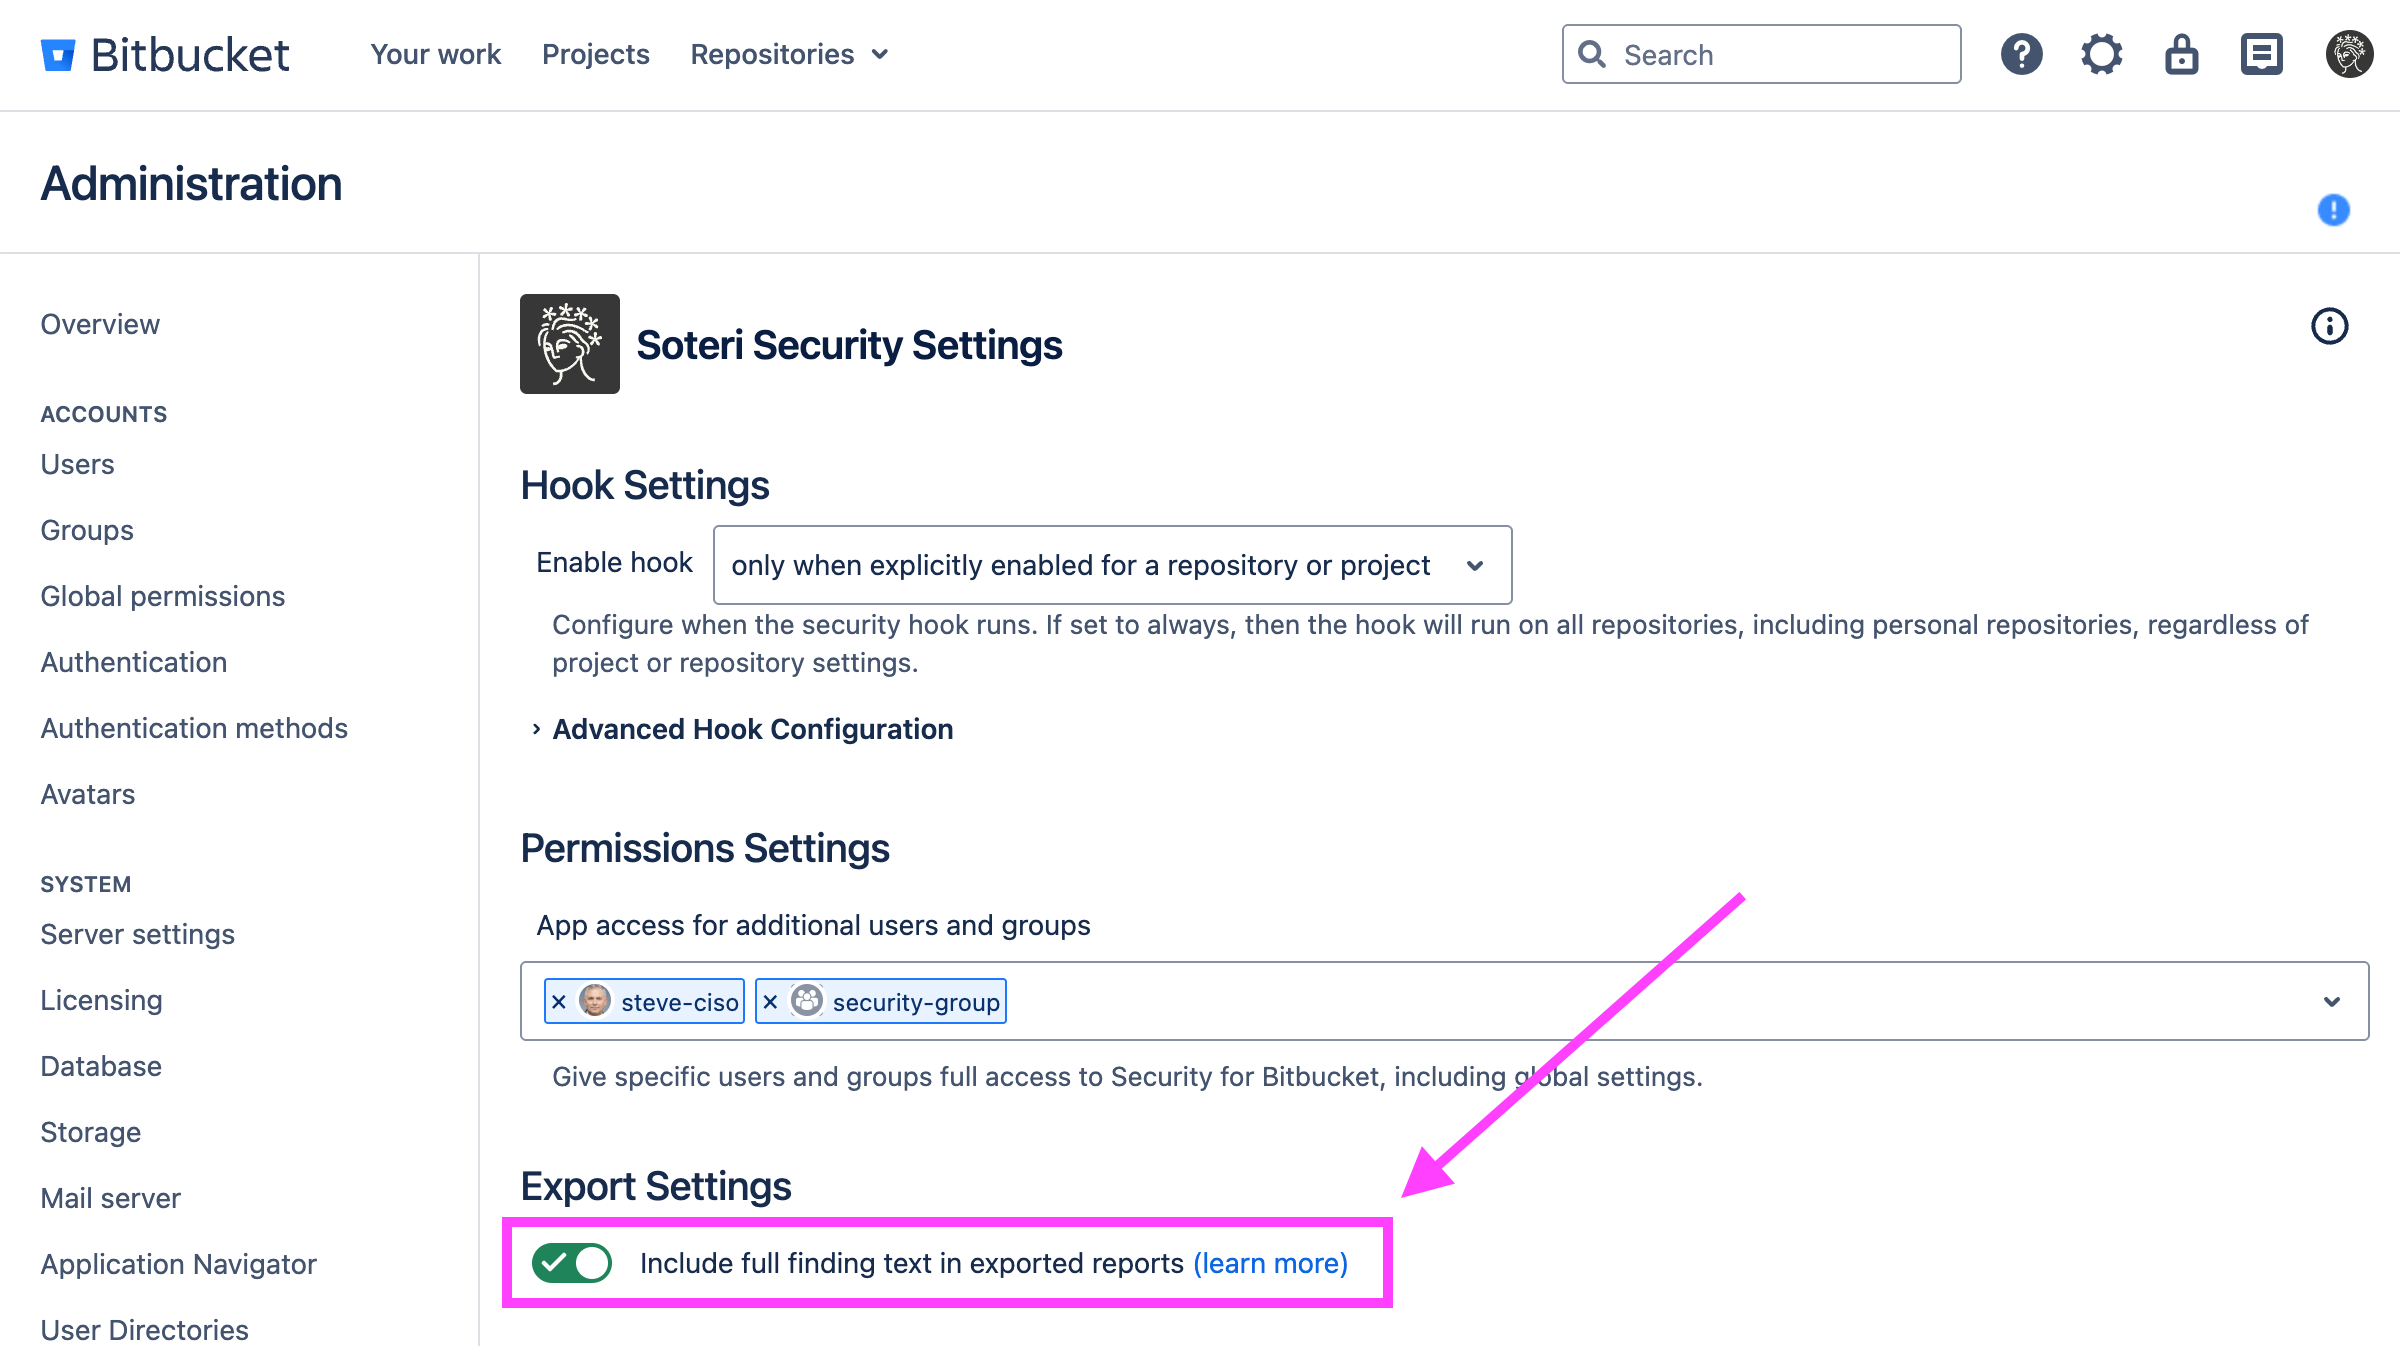Toggle include full finding text switch
2400x1346 pixels.
(571, 1263)
